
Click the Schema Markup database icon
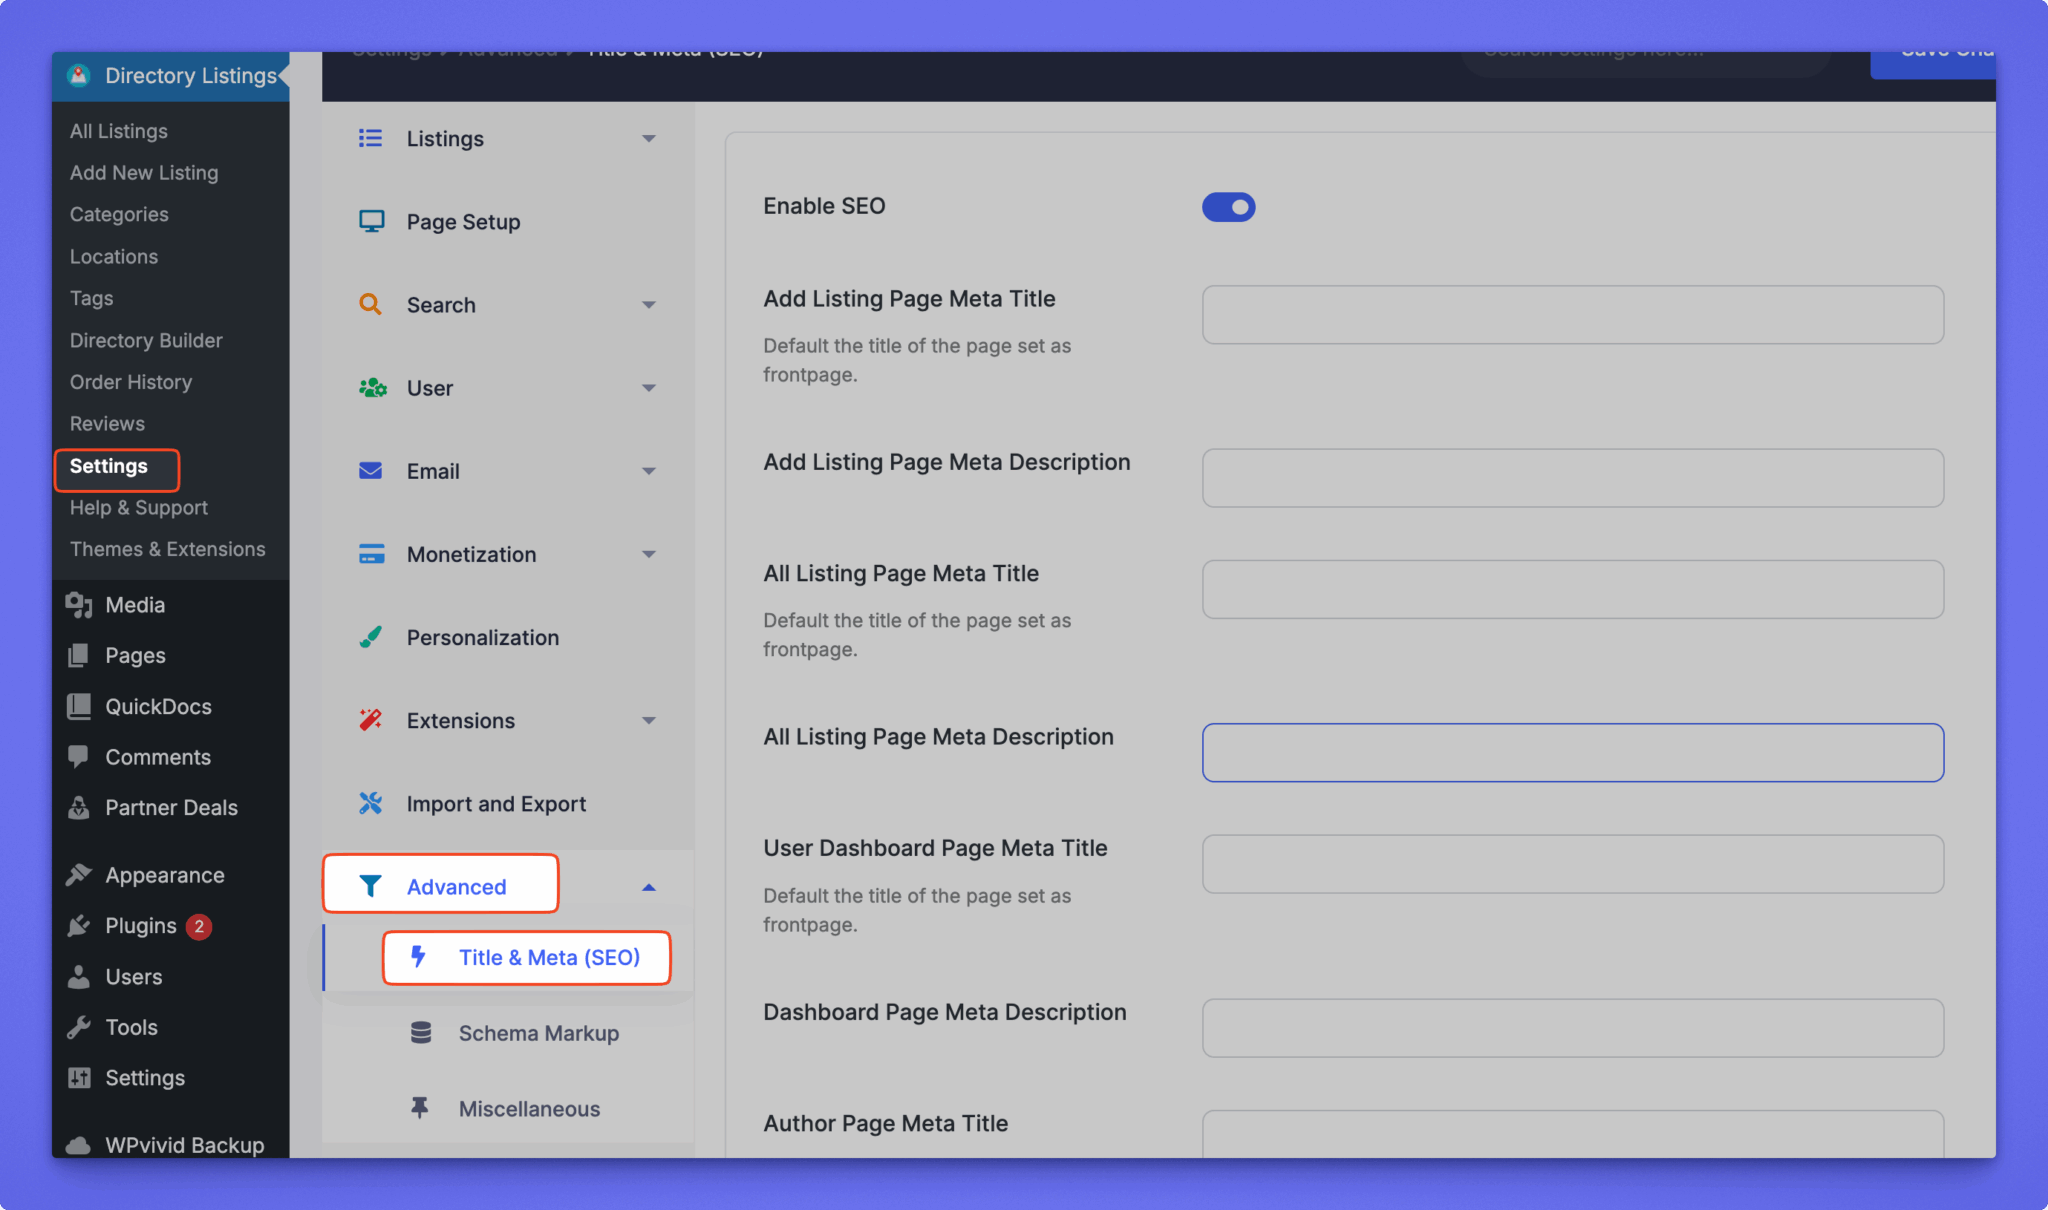click(421, 1032)
